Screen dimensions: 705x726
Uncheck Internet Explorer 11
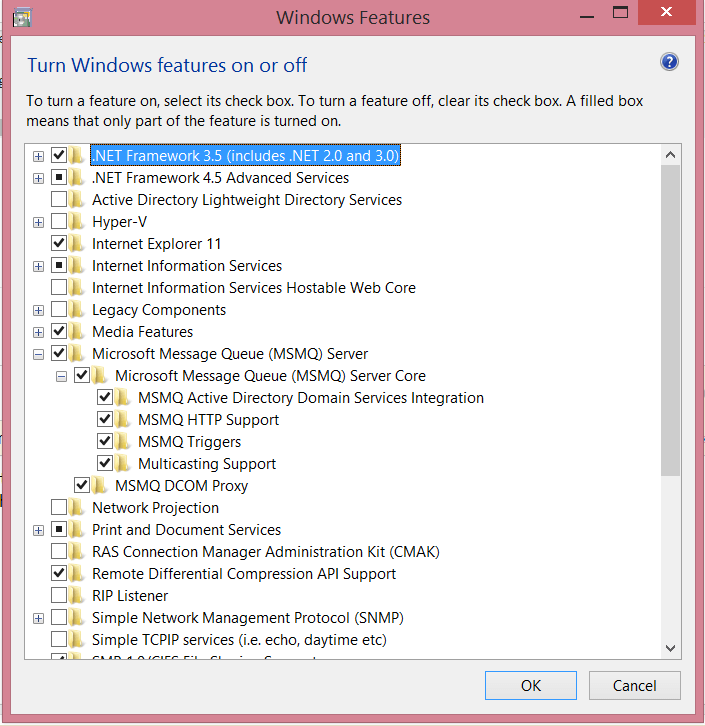[59, 243]
